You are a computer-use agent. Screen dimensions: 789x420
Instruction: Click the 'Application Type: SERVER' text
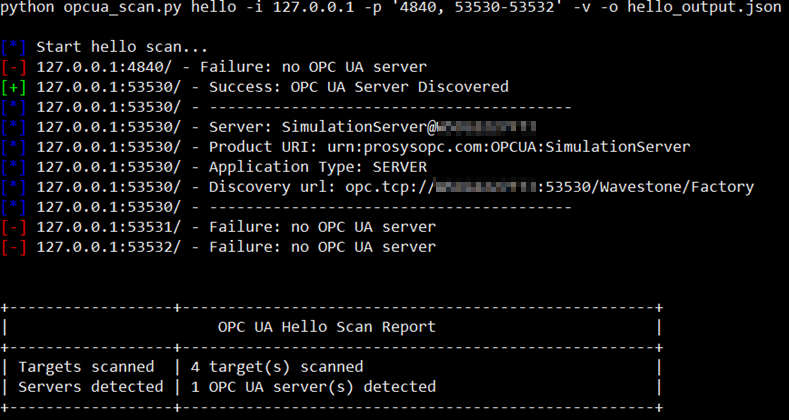click(318, 167)
